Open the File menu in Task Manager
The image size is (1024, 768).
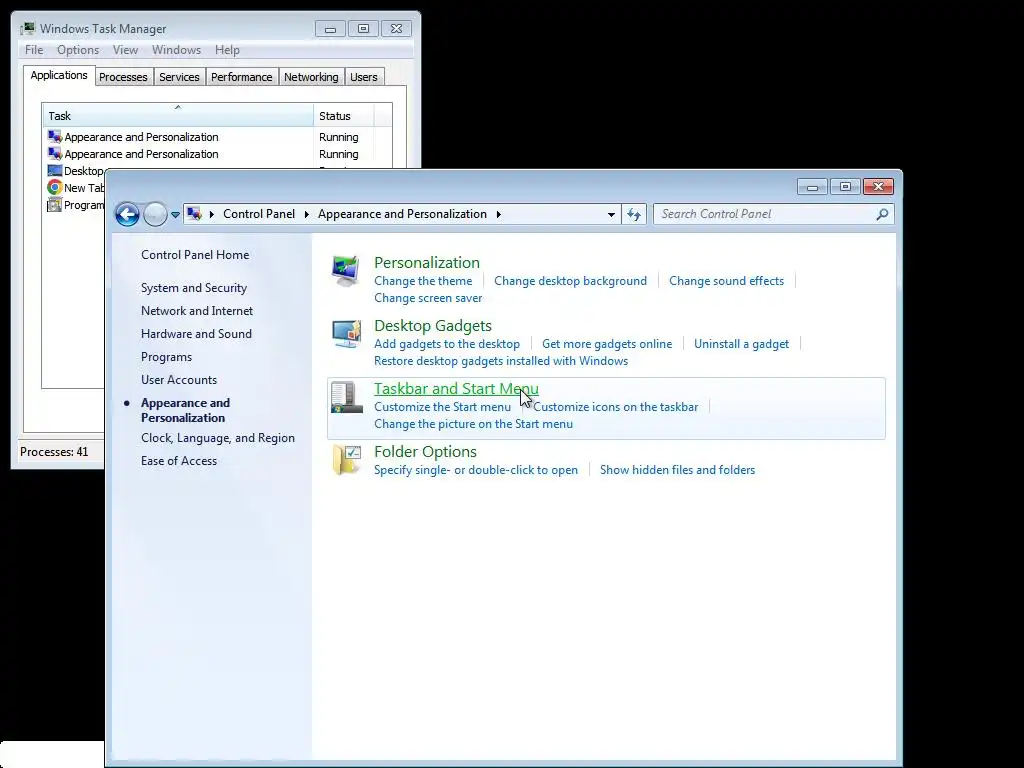pyautogui.click(x=34, y=50)
